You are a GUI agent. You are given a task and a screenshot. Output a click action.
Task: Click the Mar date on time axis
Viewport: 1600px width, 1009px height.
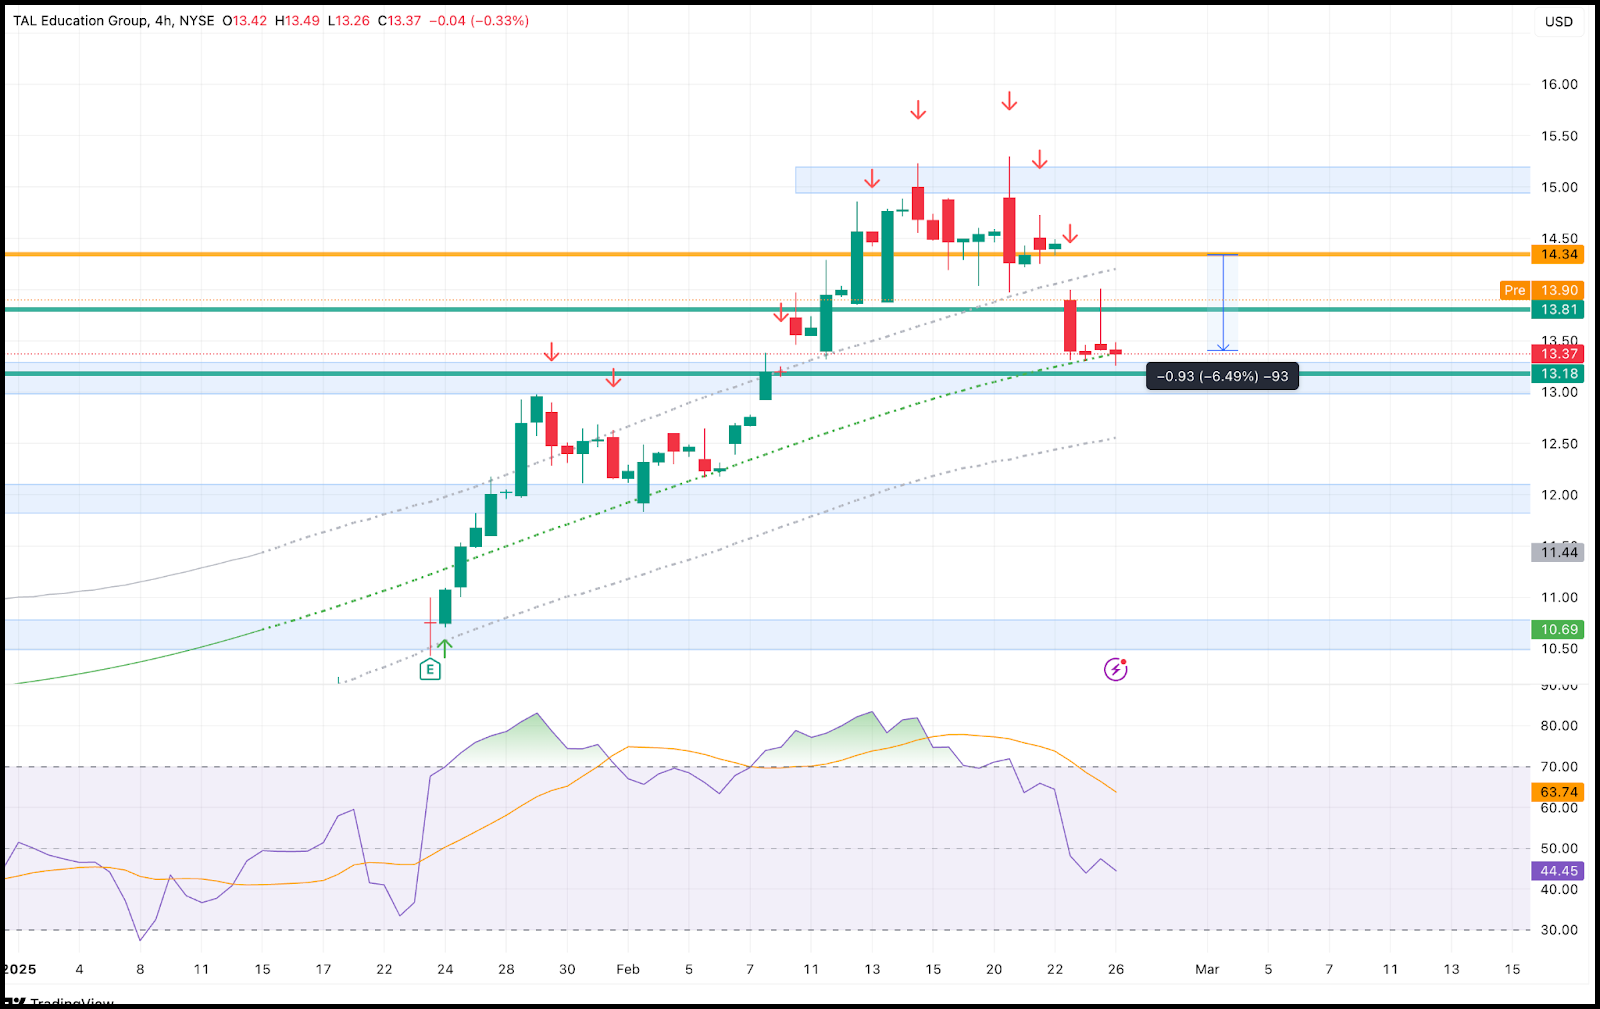[x=1207, y=969]
